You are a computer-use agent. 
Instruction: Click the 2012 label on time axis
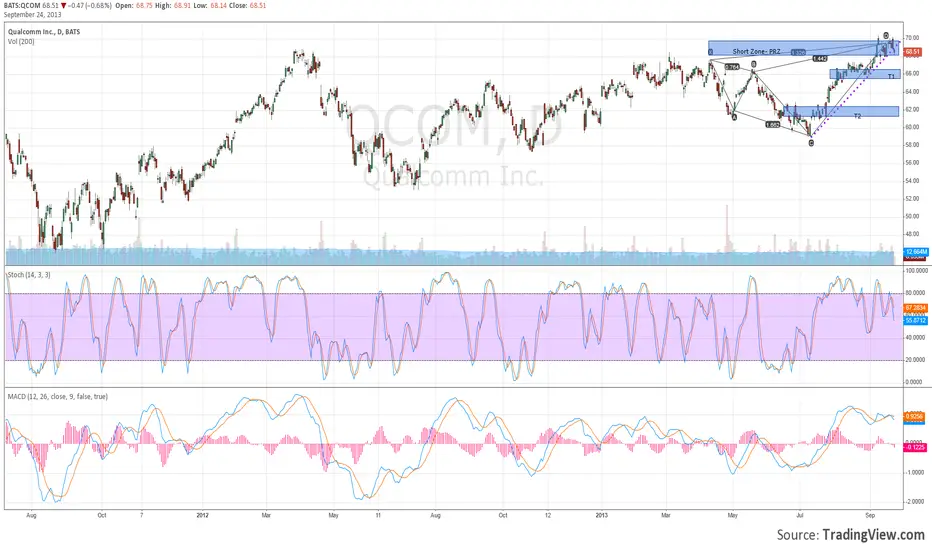pos(203,516)
